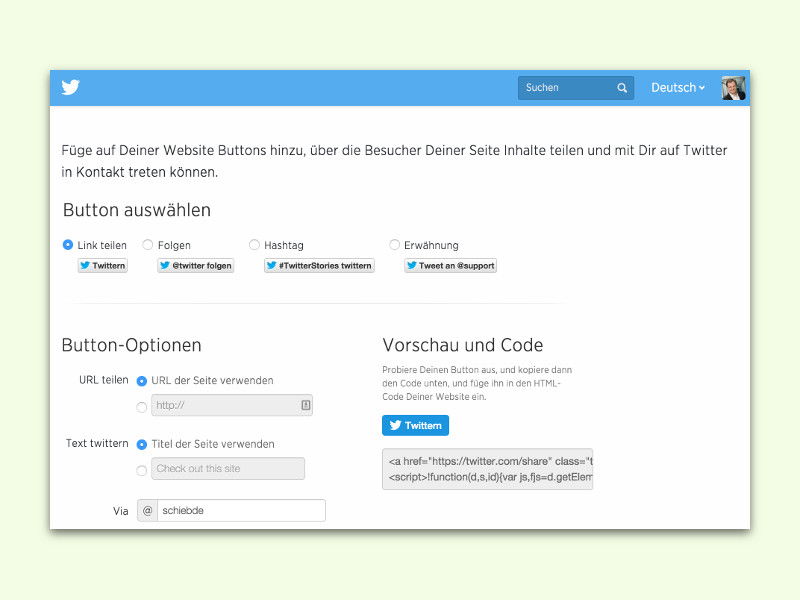This screenshot has height=600, width=800.
Task: Click the search magnifier icon
Action: click(622, 88)
